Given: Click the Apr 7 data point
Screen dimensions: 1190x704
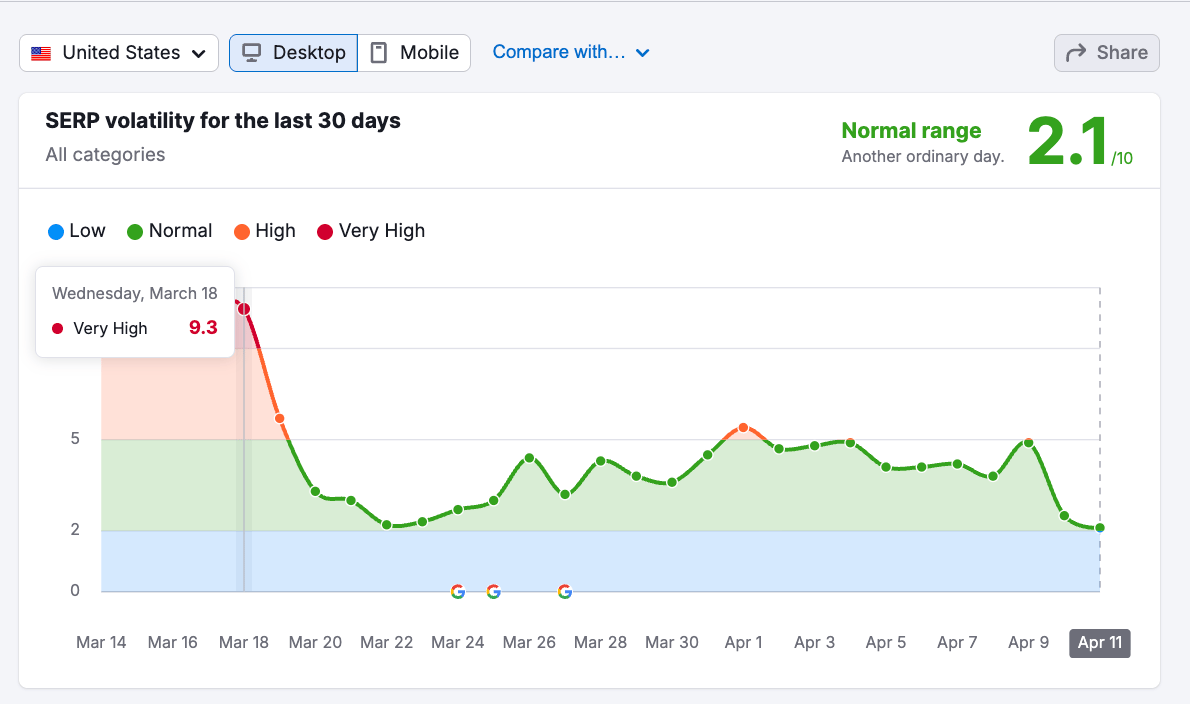Looking at the screenshot, I should coord(957,464).
